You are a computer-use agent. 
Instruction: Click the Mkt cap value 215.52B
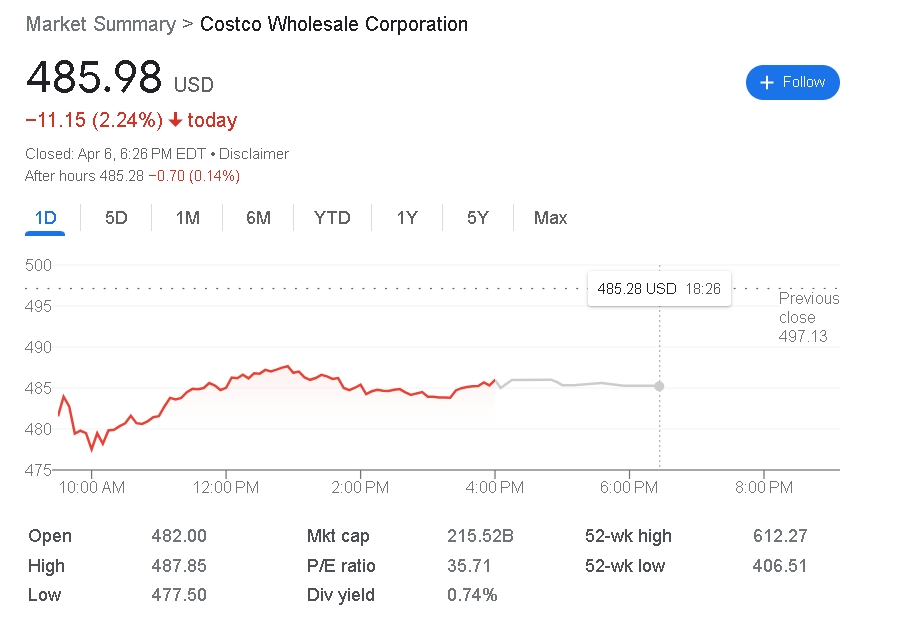click(x=481, y=536)
